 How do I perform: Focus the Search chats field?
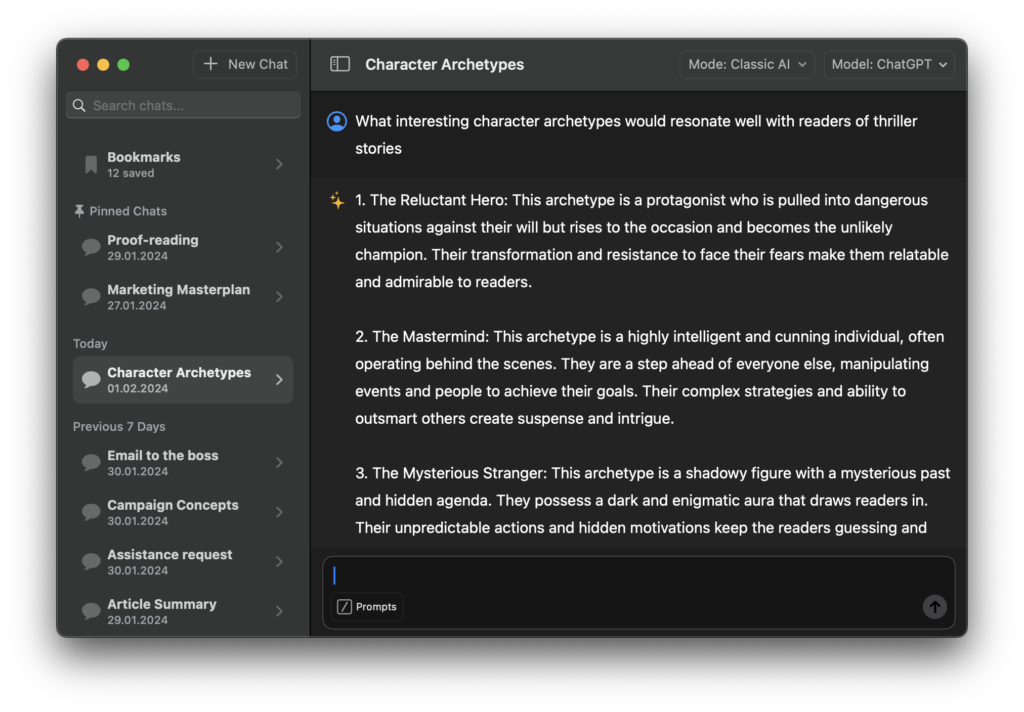click(x=183, y=105)
